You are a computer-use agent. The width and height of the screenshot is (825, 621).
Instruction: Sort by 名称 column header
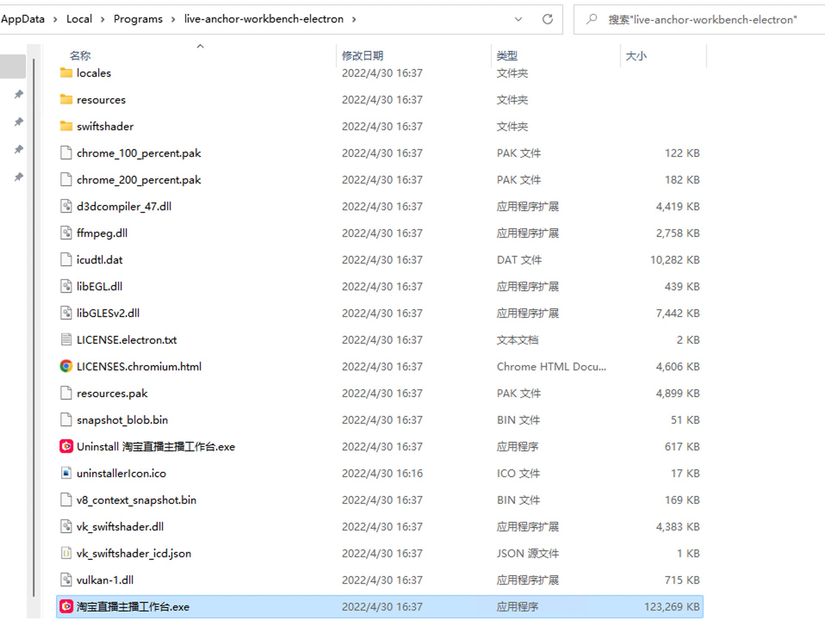tap(80, 56)
